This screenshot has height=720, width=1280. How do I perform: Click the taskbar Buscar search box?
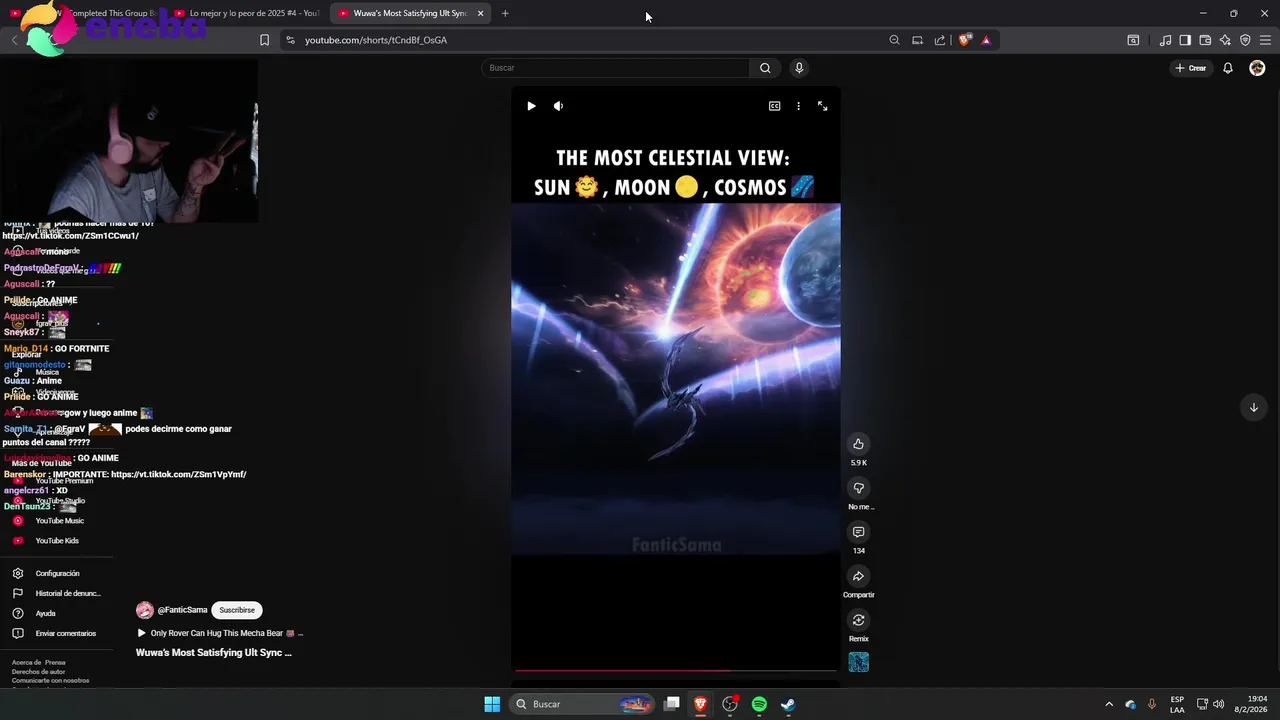(x=583, y=704)
